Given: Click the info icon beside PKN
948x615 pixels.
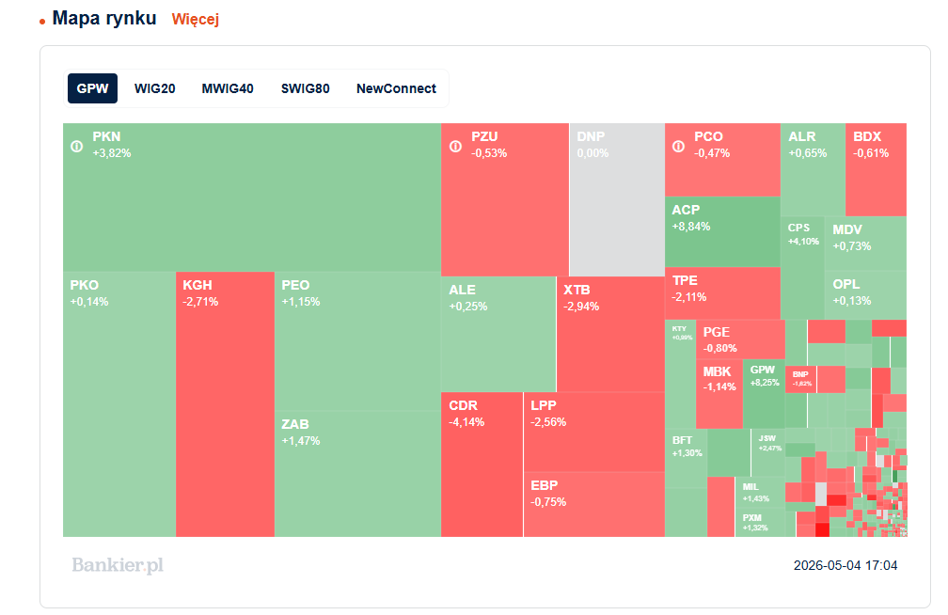Looking at the screenshot, I should pyautogui.click(x=77, y=146).
